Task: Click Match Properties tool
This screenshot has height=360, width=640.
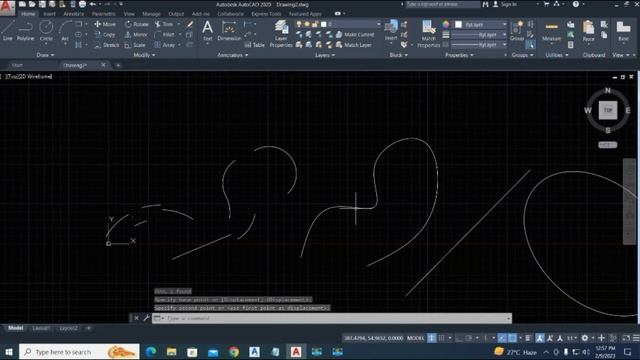Action: (429, 34)
